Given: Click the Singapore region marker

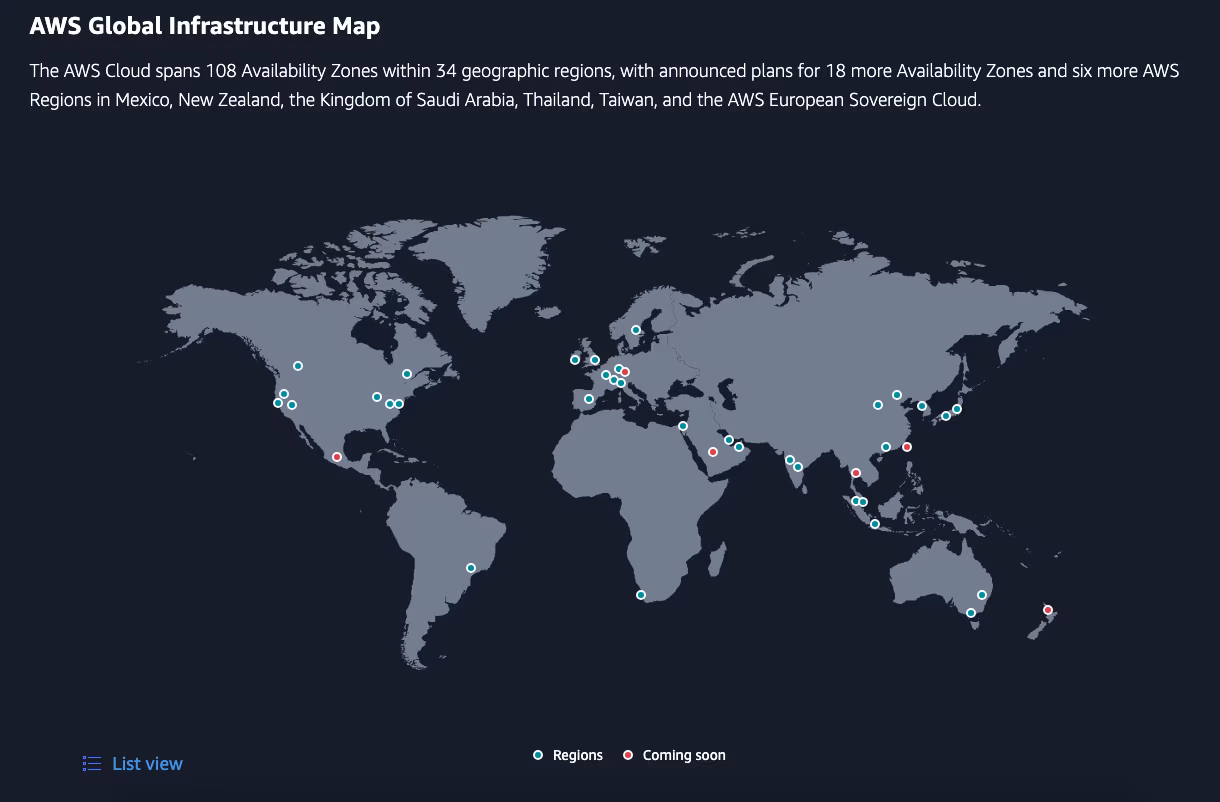Looking at the screenshot, I should tap(863, 502).
